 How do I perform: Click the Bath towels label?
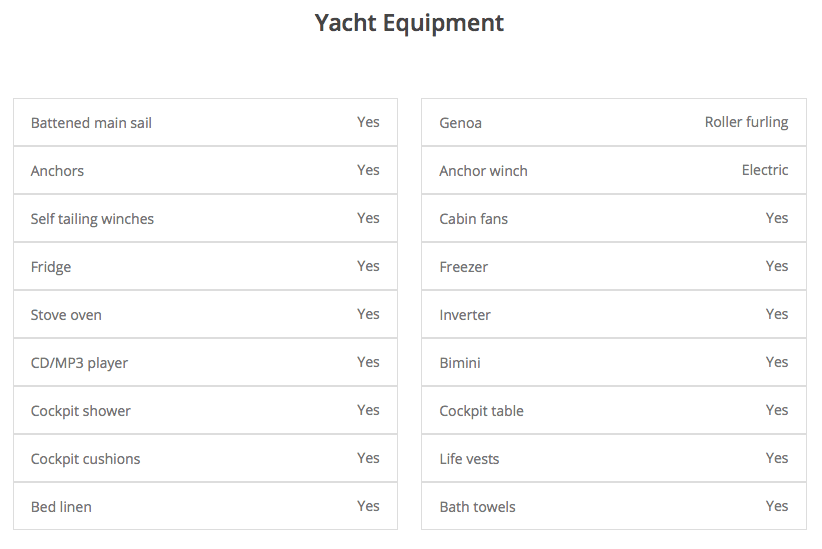tap(477, 507)
